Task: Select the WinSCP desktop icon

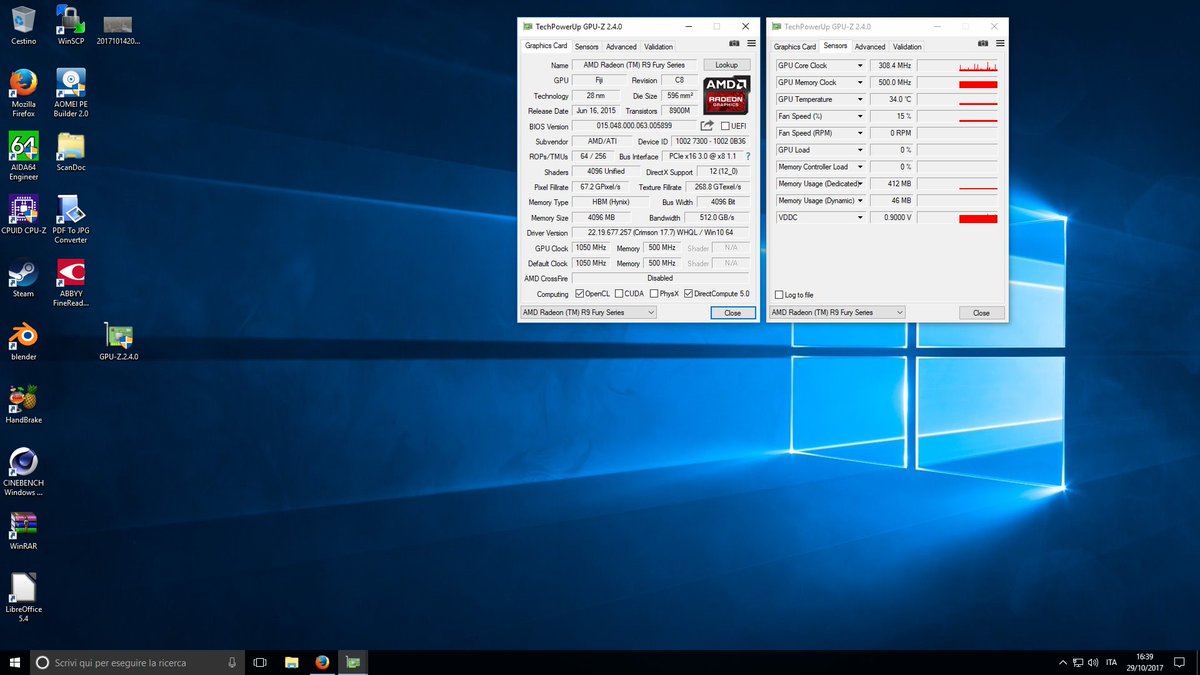Action: point(71,25)
